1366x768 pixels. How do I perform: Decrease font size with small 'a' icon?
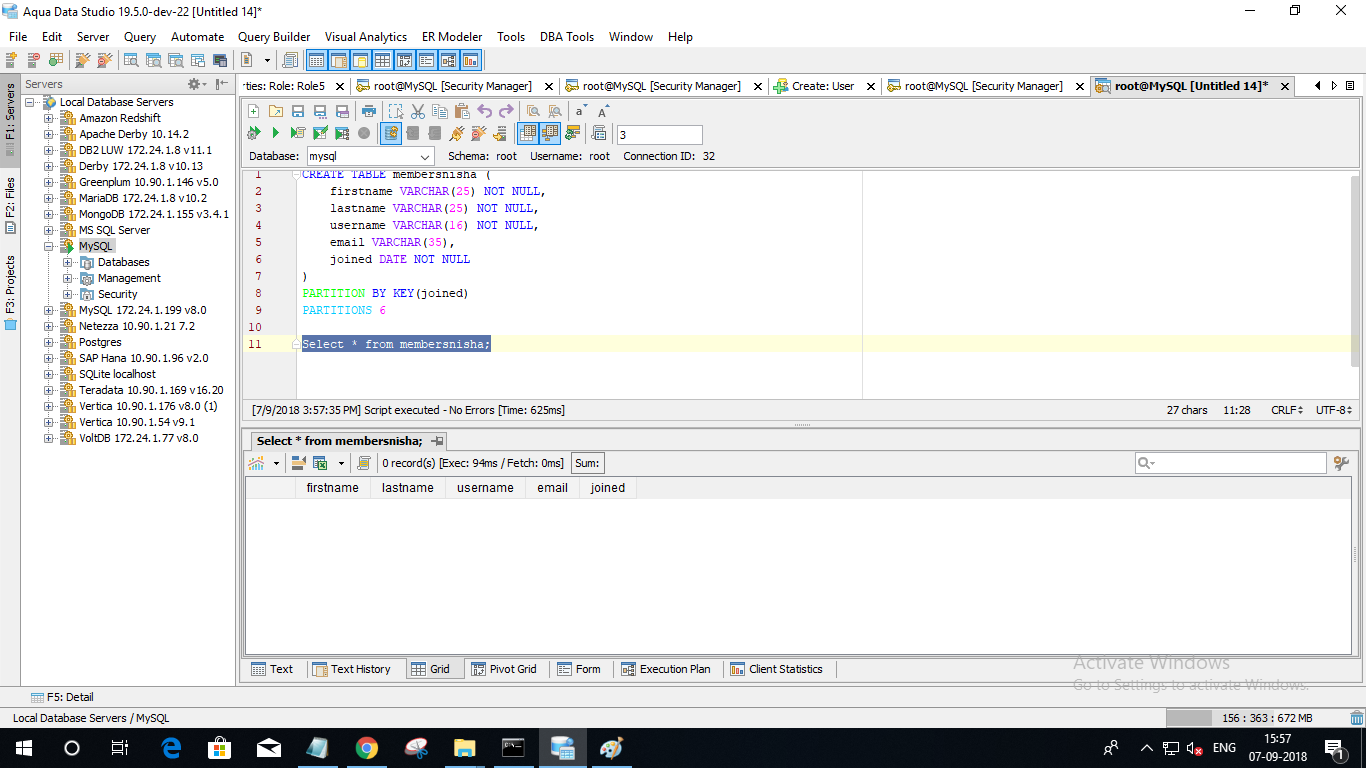click(x=582, y=111)
